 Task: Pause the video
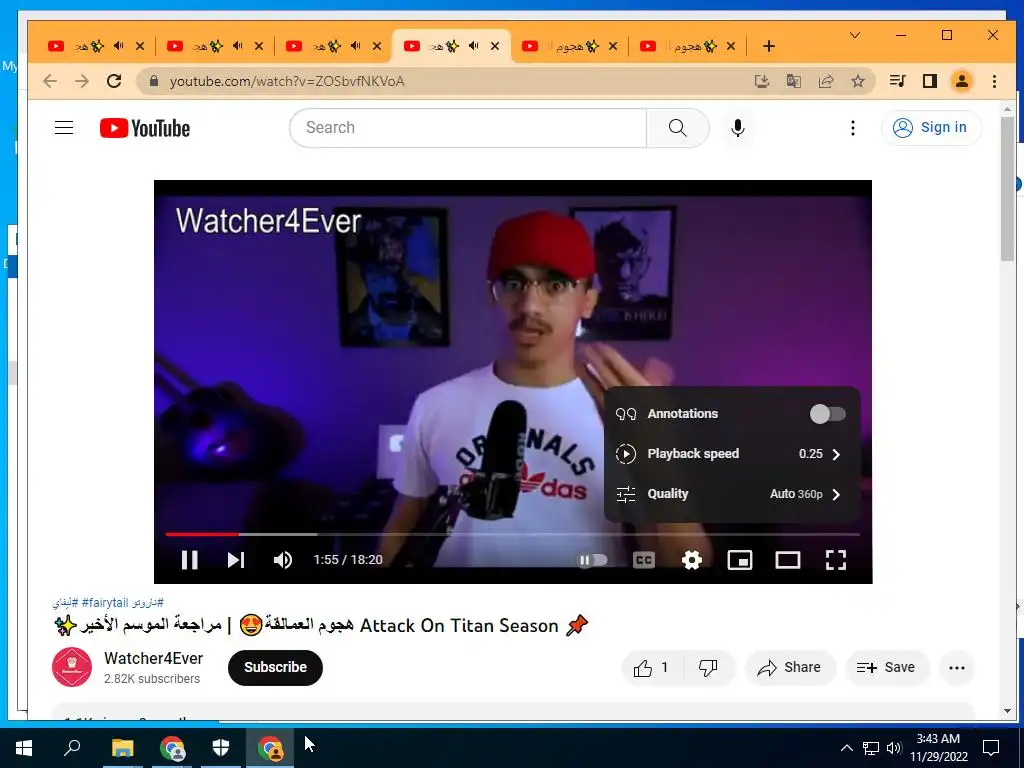[x=189, y=560]
